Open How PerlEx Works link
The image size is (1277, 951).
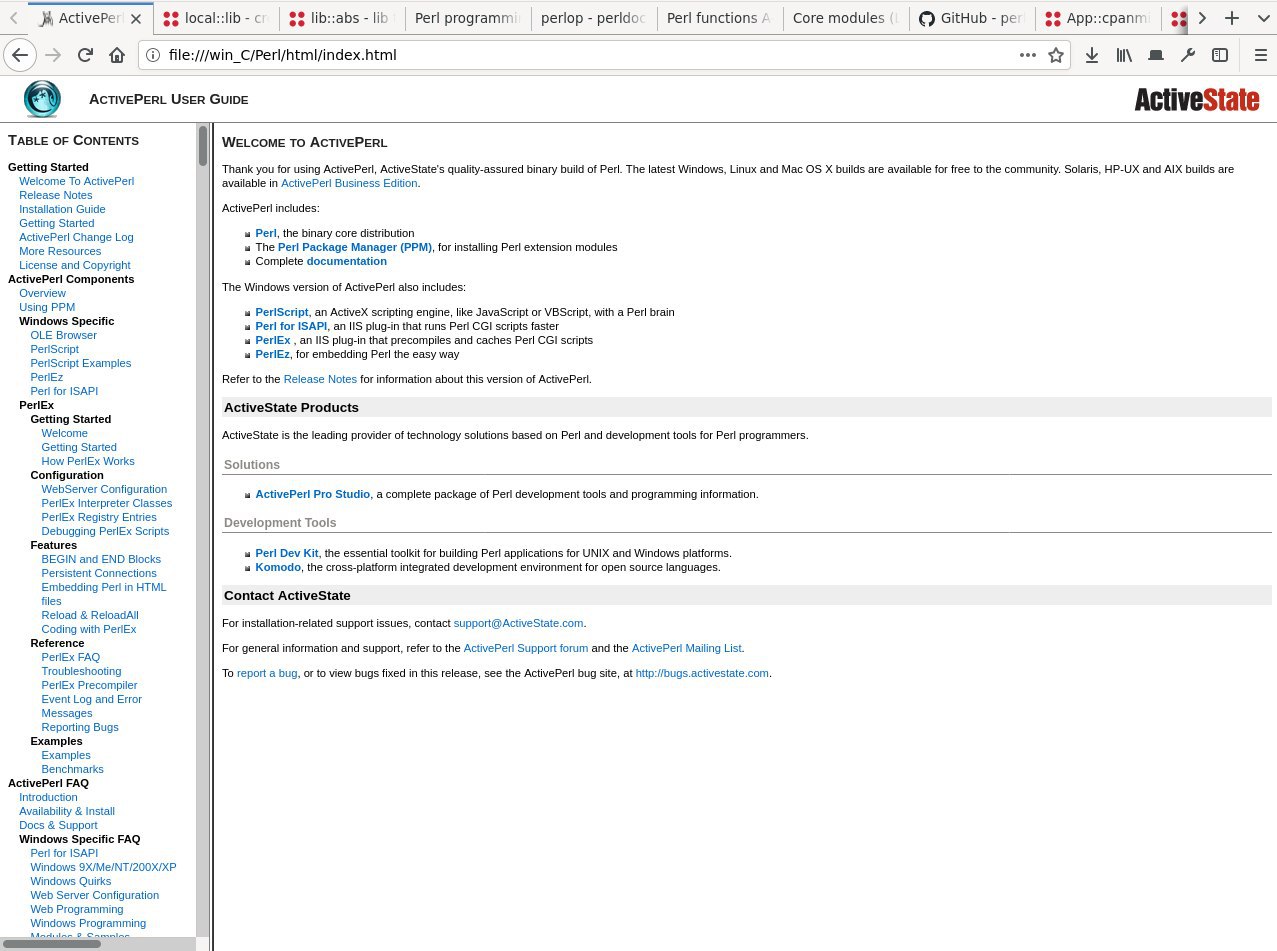pos(88,461)
